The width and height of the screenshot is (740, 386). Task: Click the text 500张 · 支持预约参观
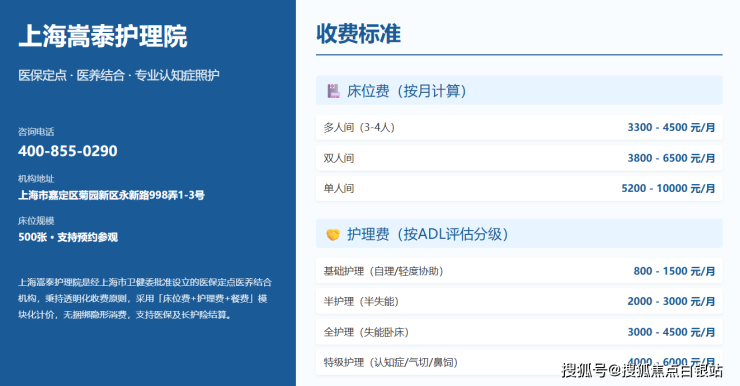[68, 237]
